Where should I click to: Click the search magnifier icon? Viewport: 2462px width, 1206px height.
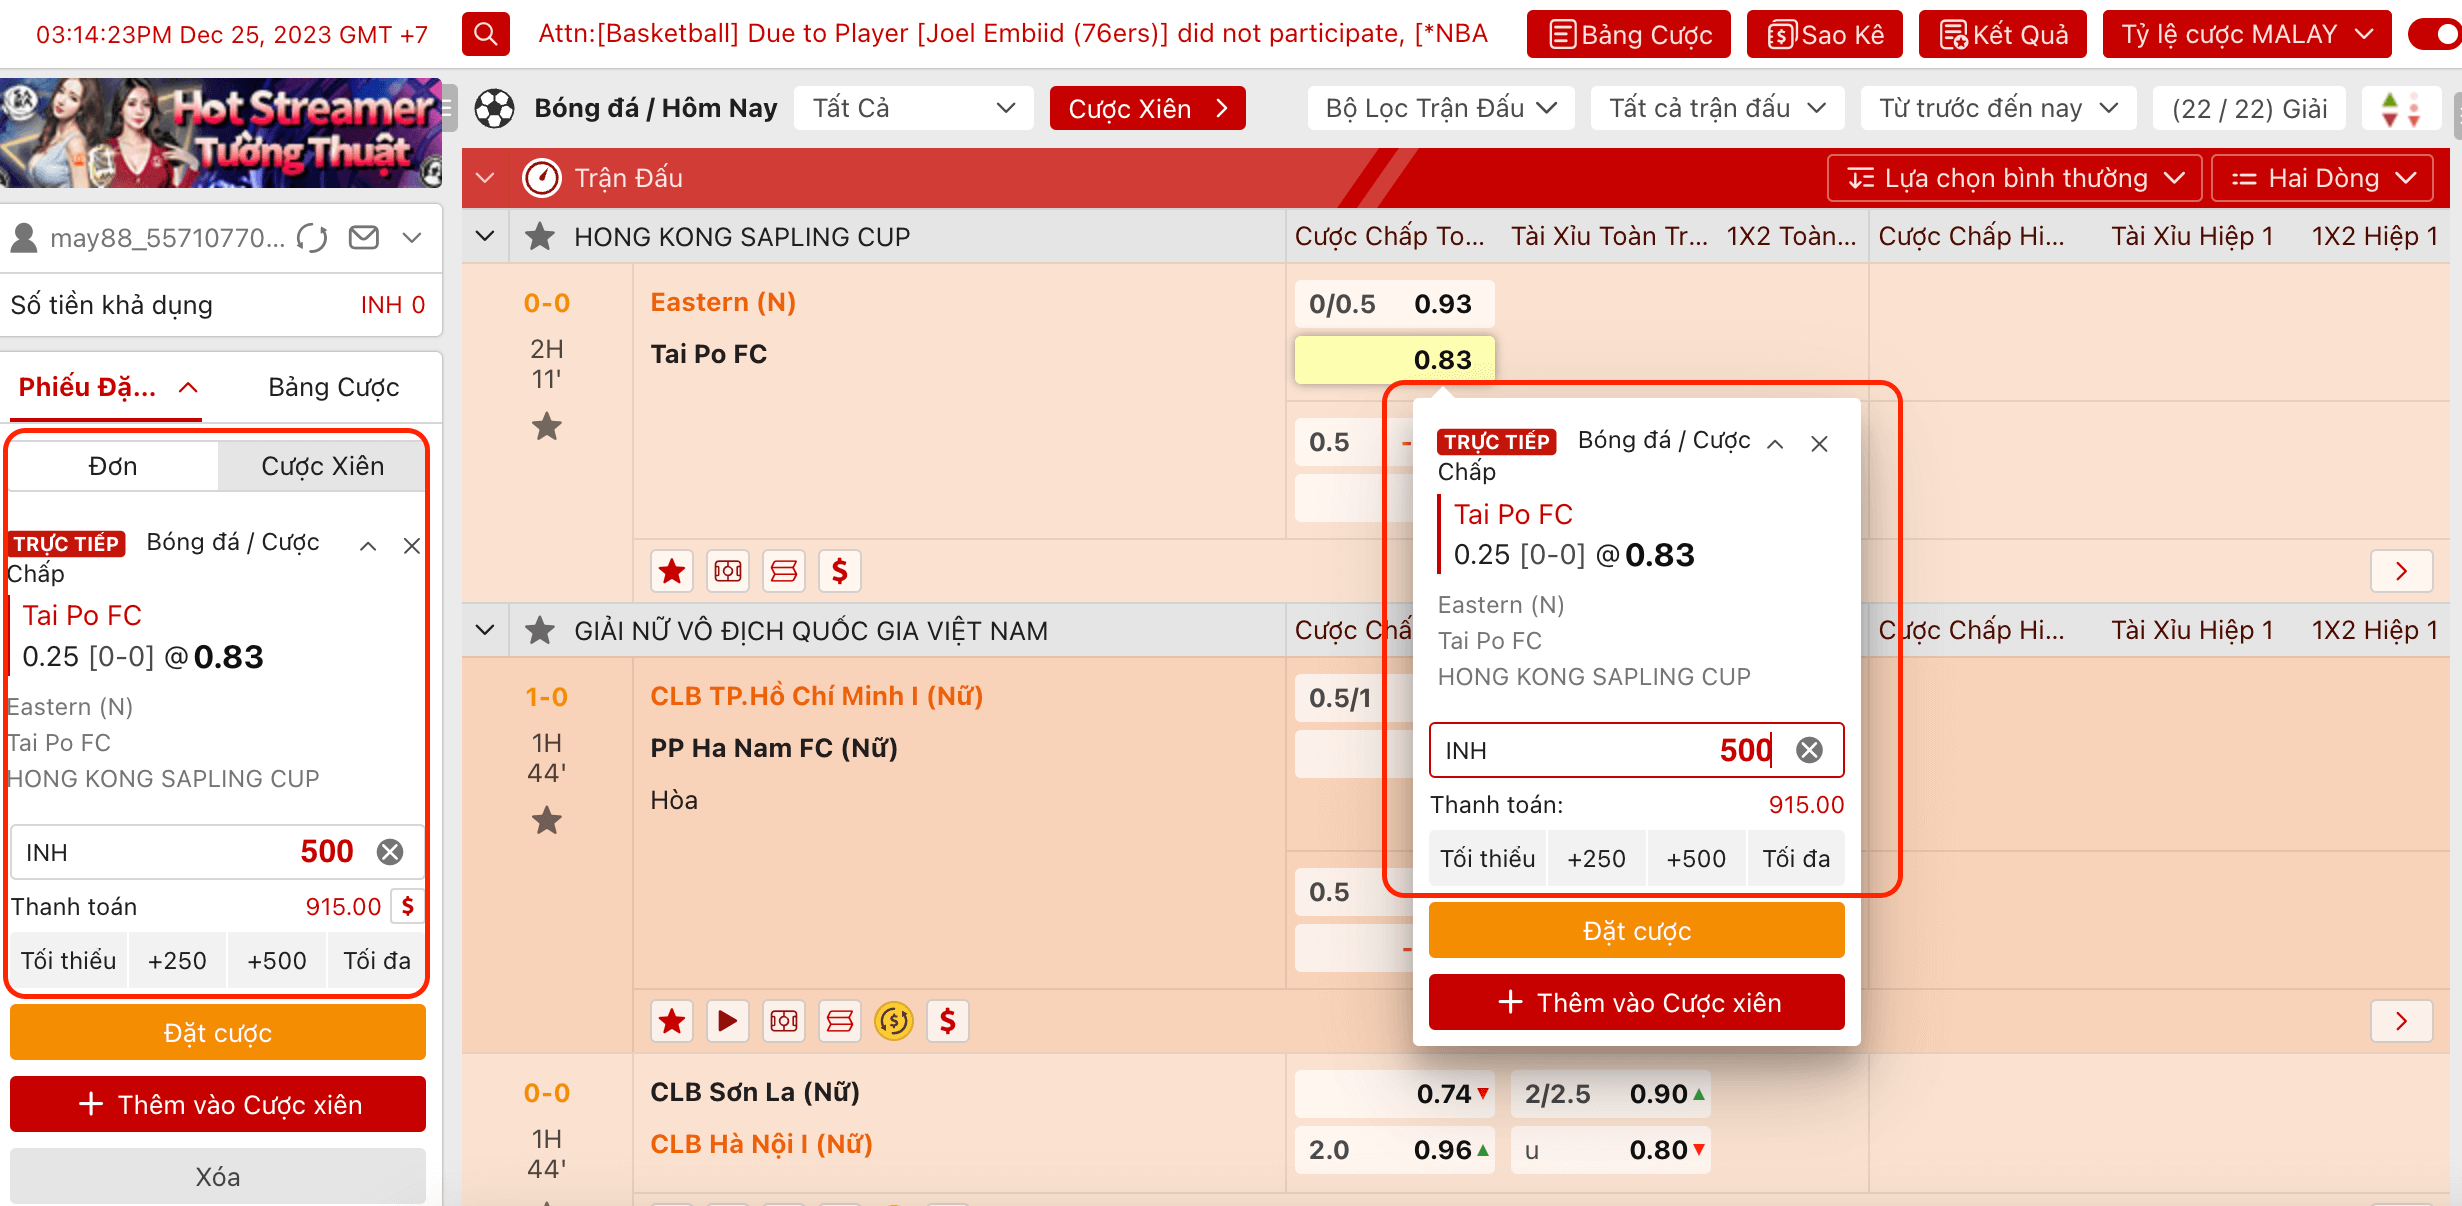coord(485,34)
